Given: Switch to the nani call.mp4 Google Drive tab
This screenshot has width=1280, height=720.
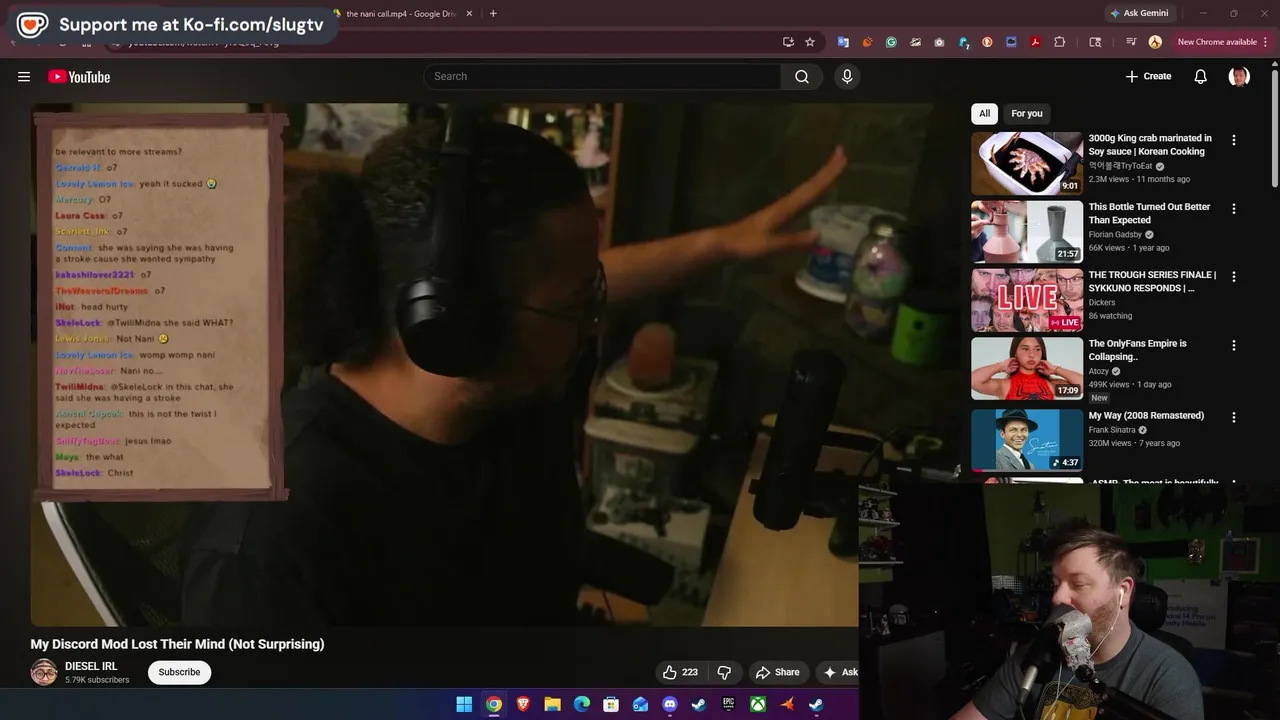Looking at the screenshot, I should click(x=402, y=14).
